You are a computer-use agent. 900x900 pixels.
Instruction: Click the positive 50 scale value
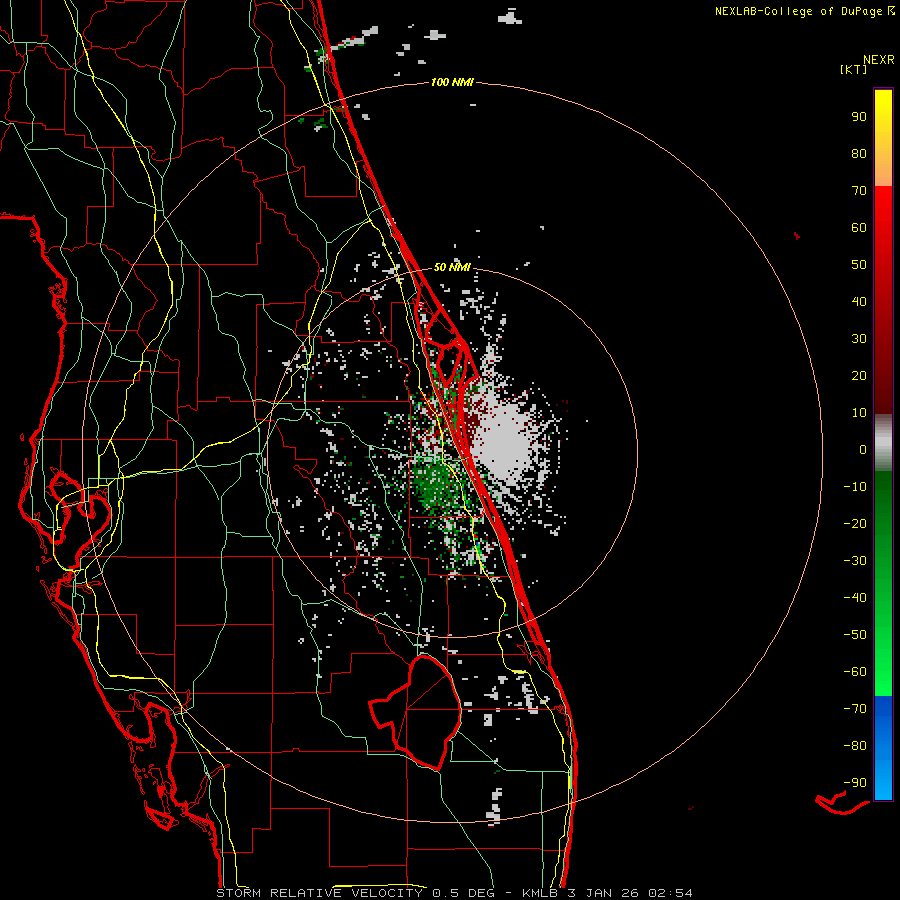click(x=859, y=265)
